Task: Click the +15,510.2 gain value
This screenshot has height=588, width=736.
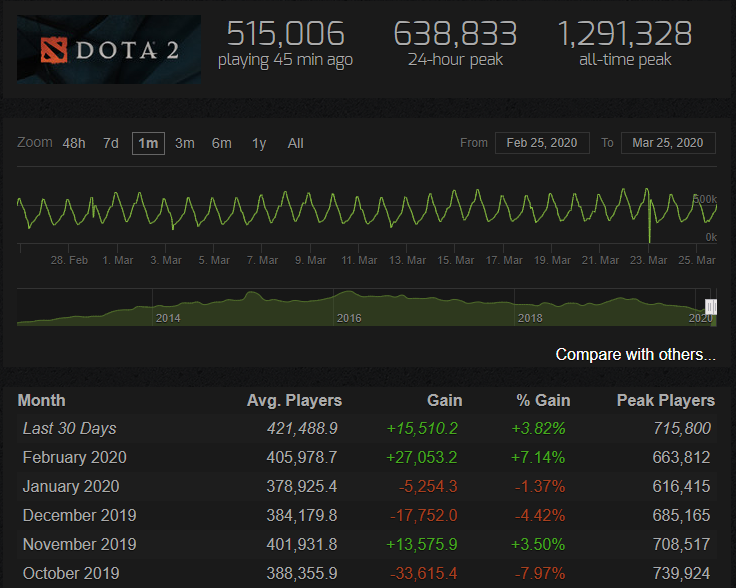Action: pos(422,428)
